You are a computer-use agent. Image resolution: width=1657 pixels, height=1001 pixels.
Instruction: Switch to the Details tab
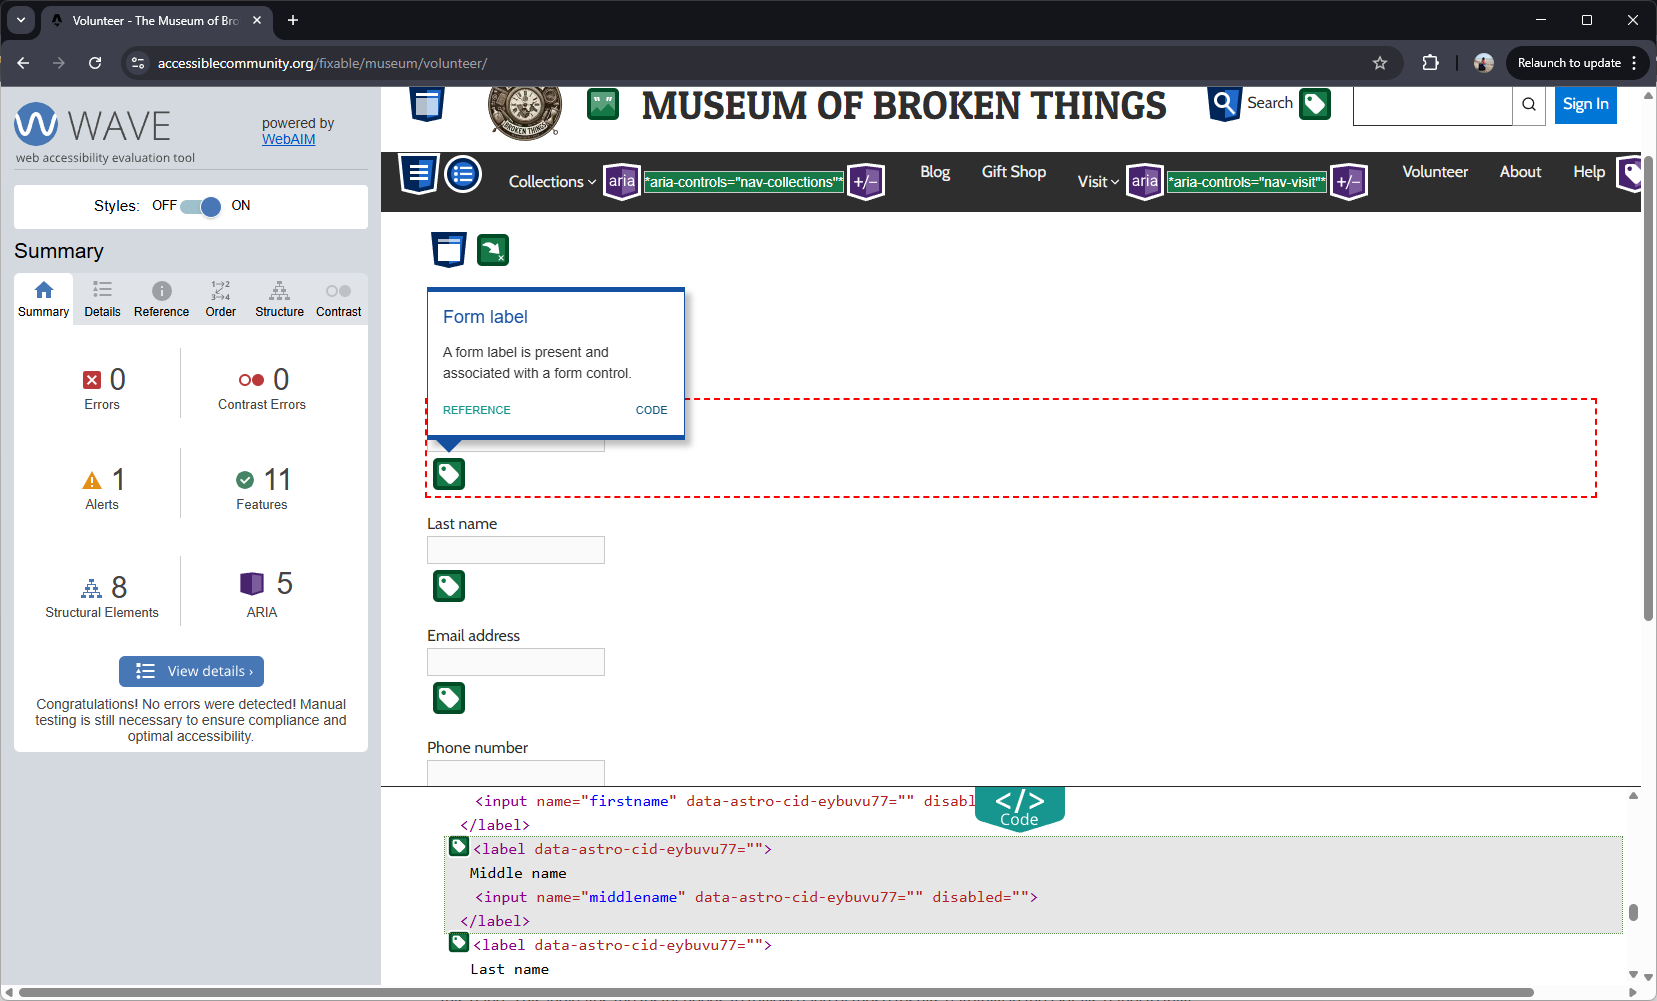(x=102, y=299)
